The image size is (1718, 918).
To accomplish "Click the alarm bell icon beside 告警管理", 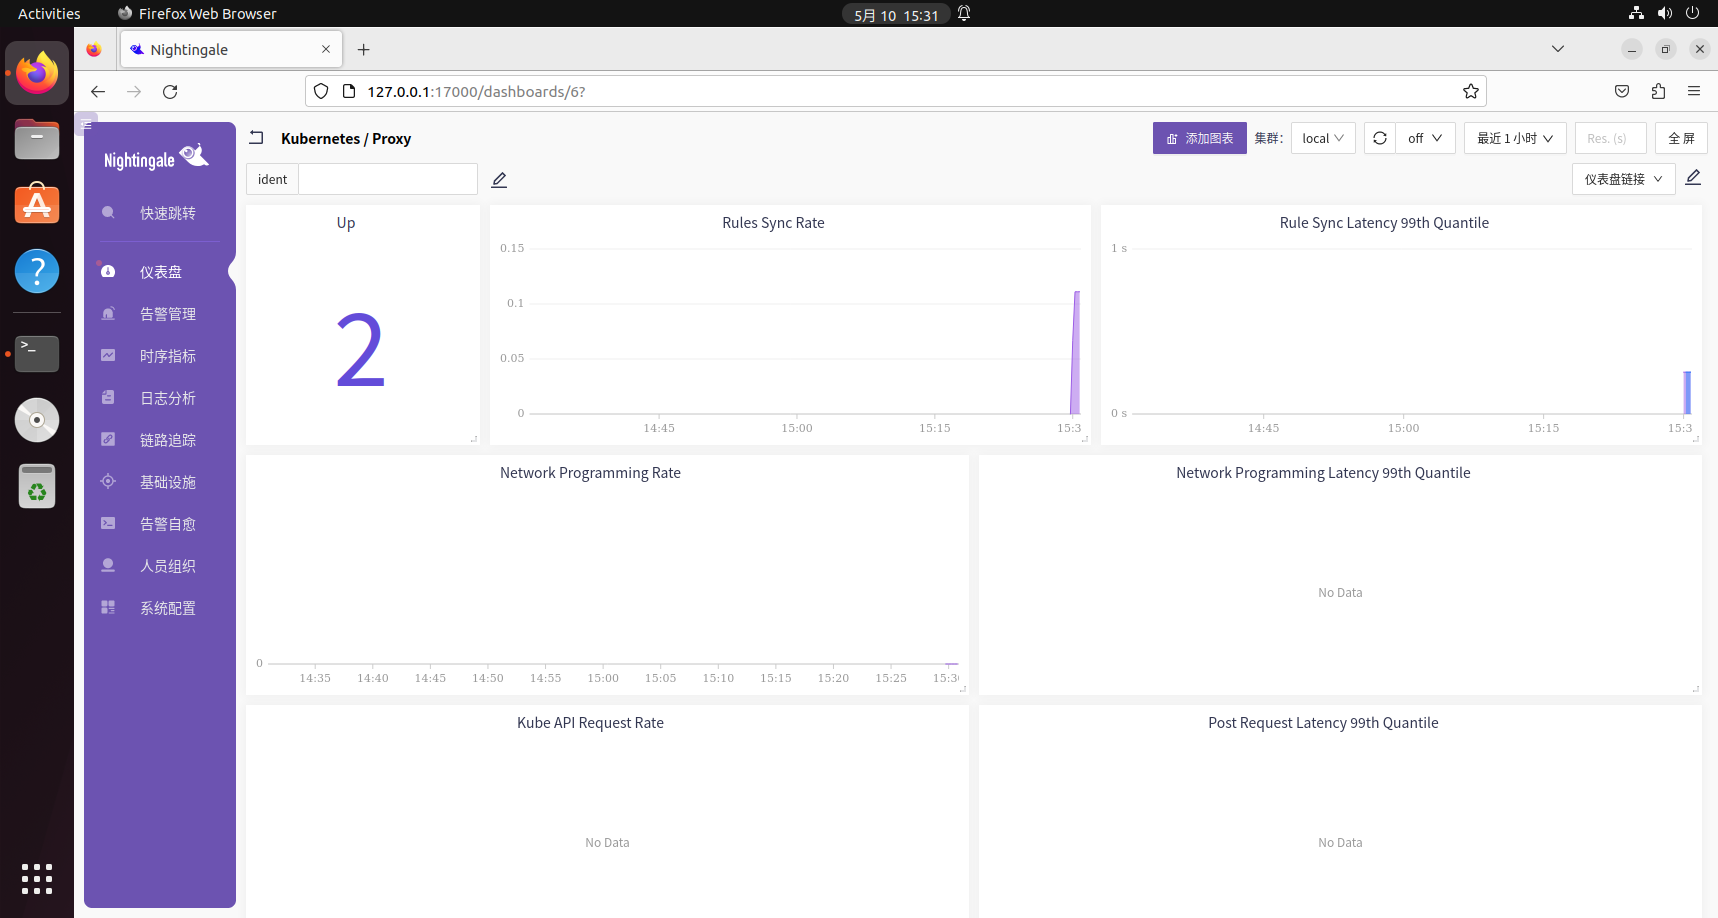I will pos(108,313).
